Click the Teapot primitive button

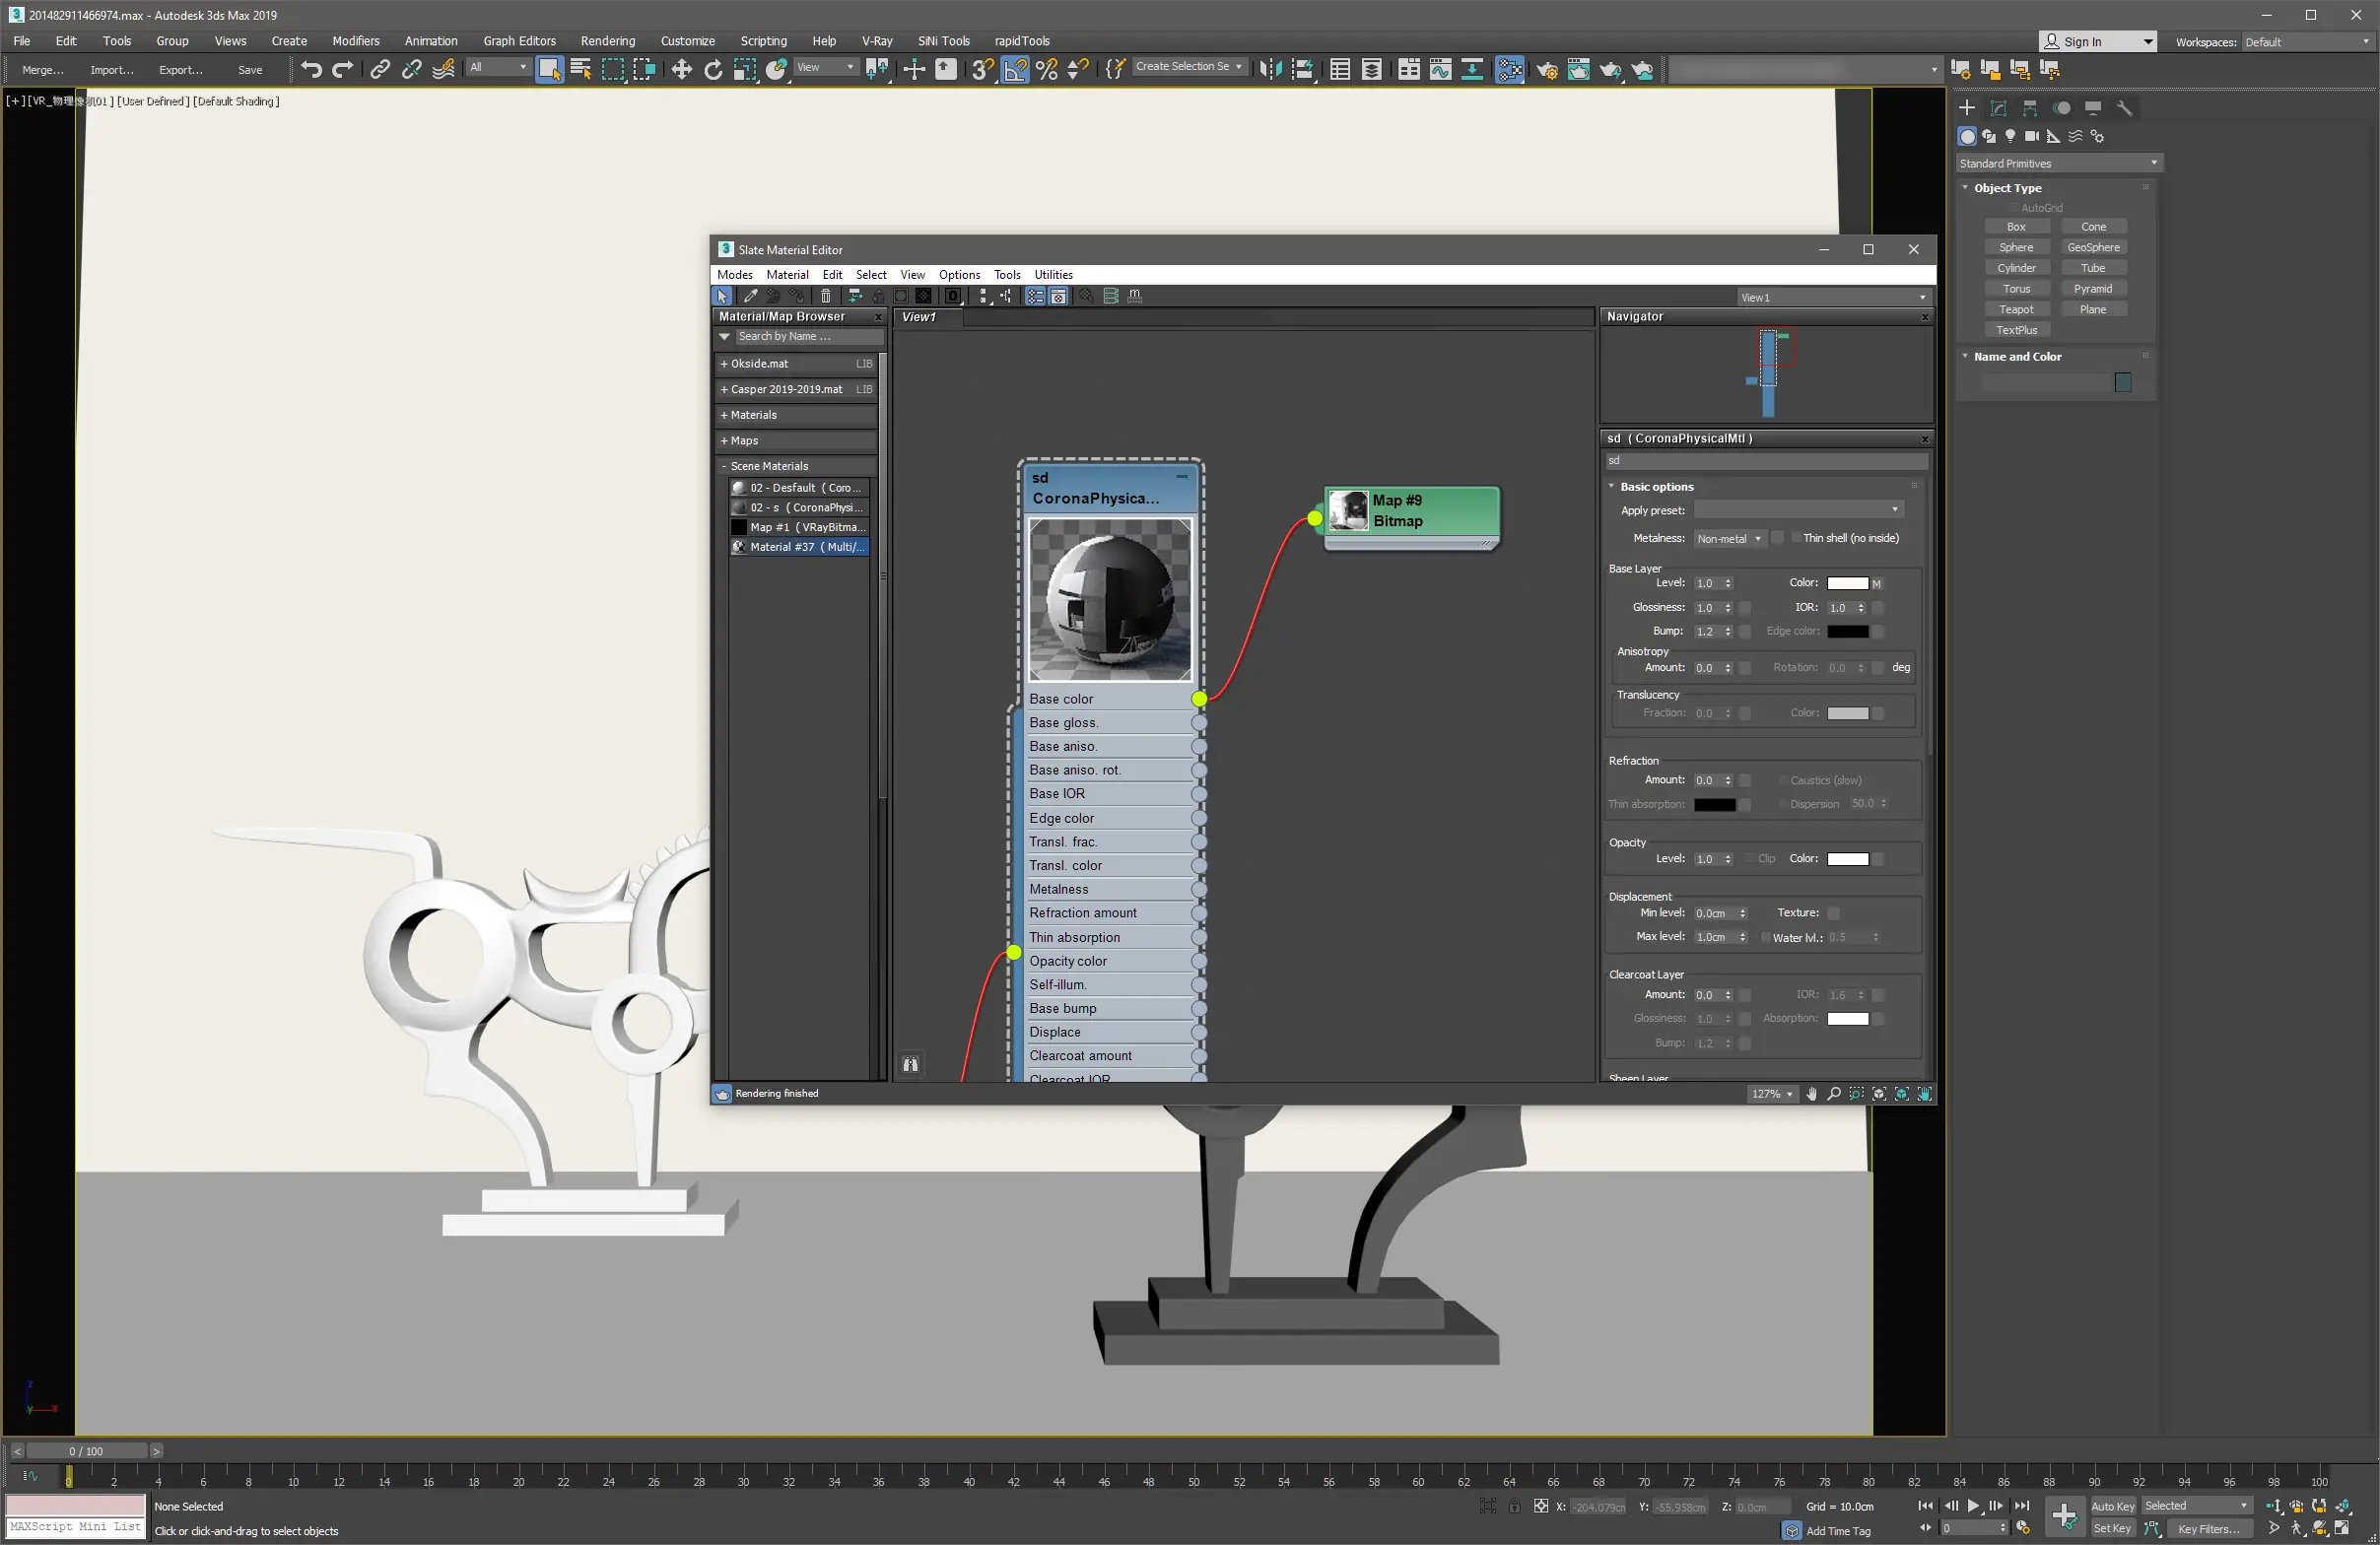2016,309
